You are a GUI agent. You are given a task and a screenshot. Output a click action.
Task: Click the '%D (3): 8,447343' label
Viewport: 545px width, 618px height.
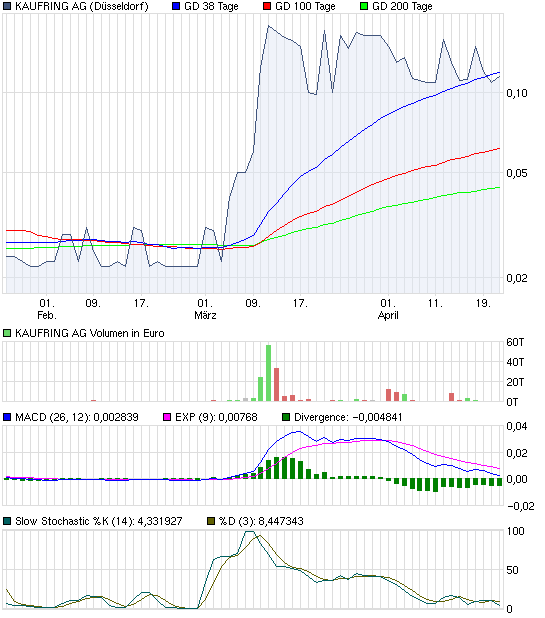click(x=261, y=521)
